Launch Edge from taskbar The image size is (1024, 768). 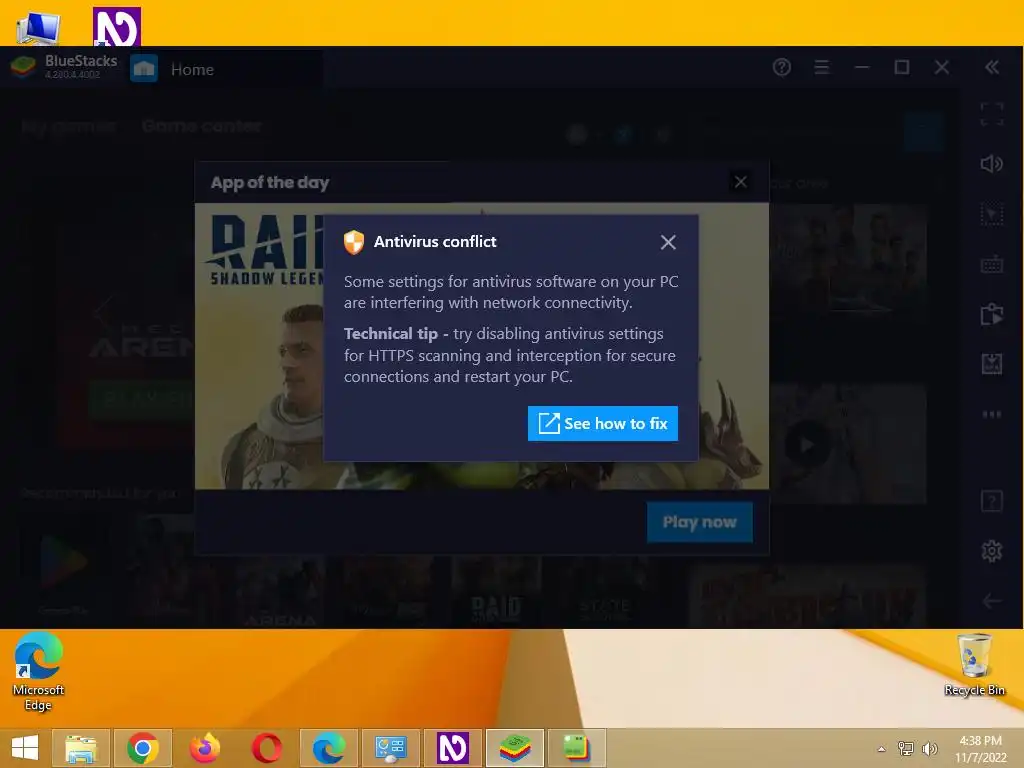point(328,748)
